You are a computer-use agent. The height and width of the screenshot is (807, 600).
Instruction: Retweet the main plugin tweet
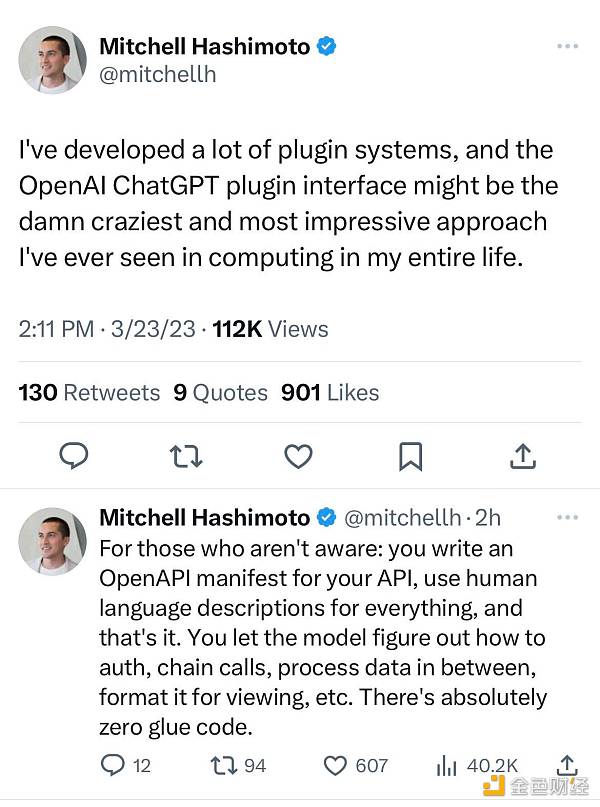point(186,456)
